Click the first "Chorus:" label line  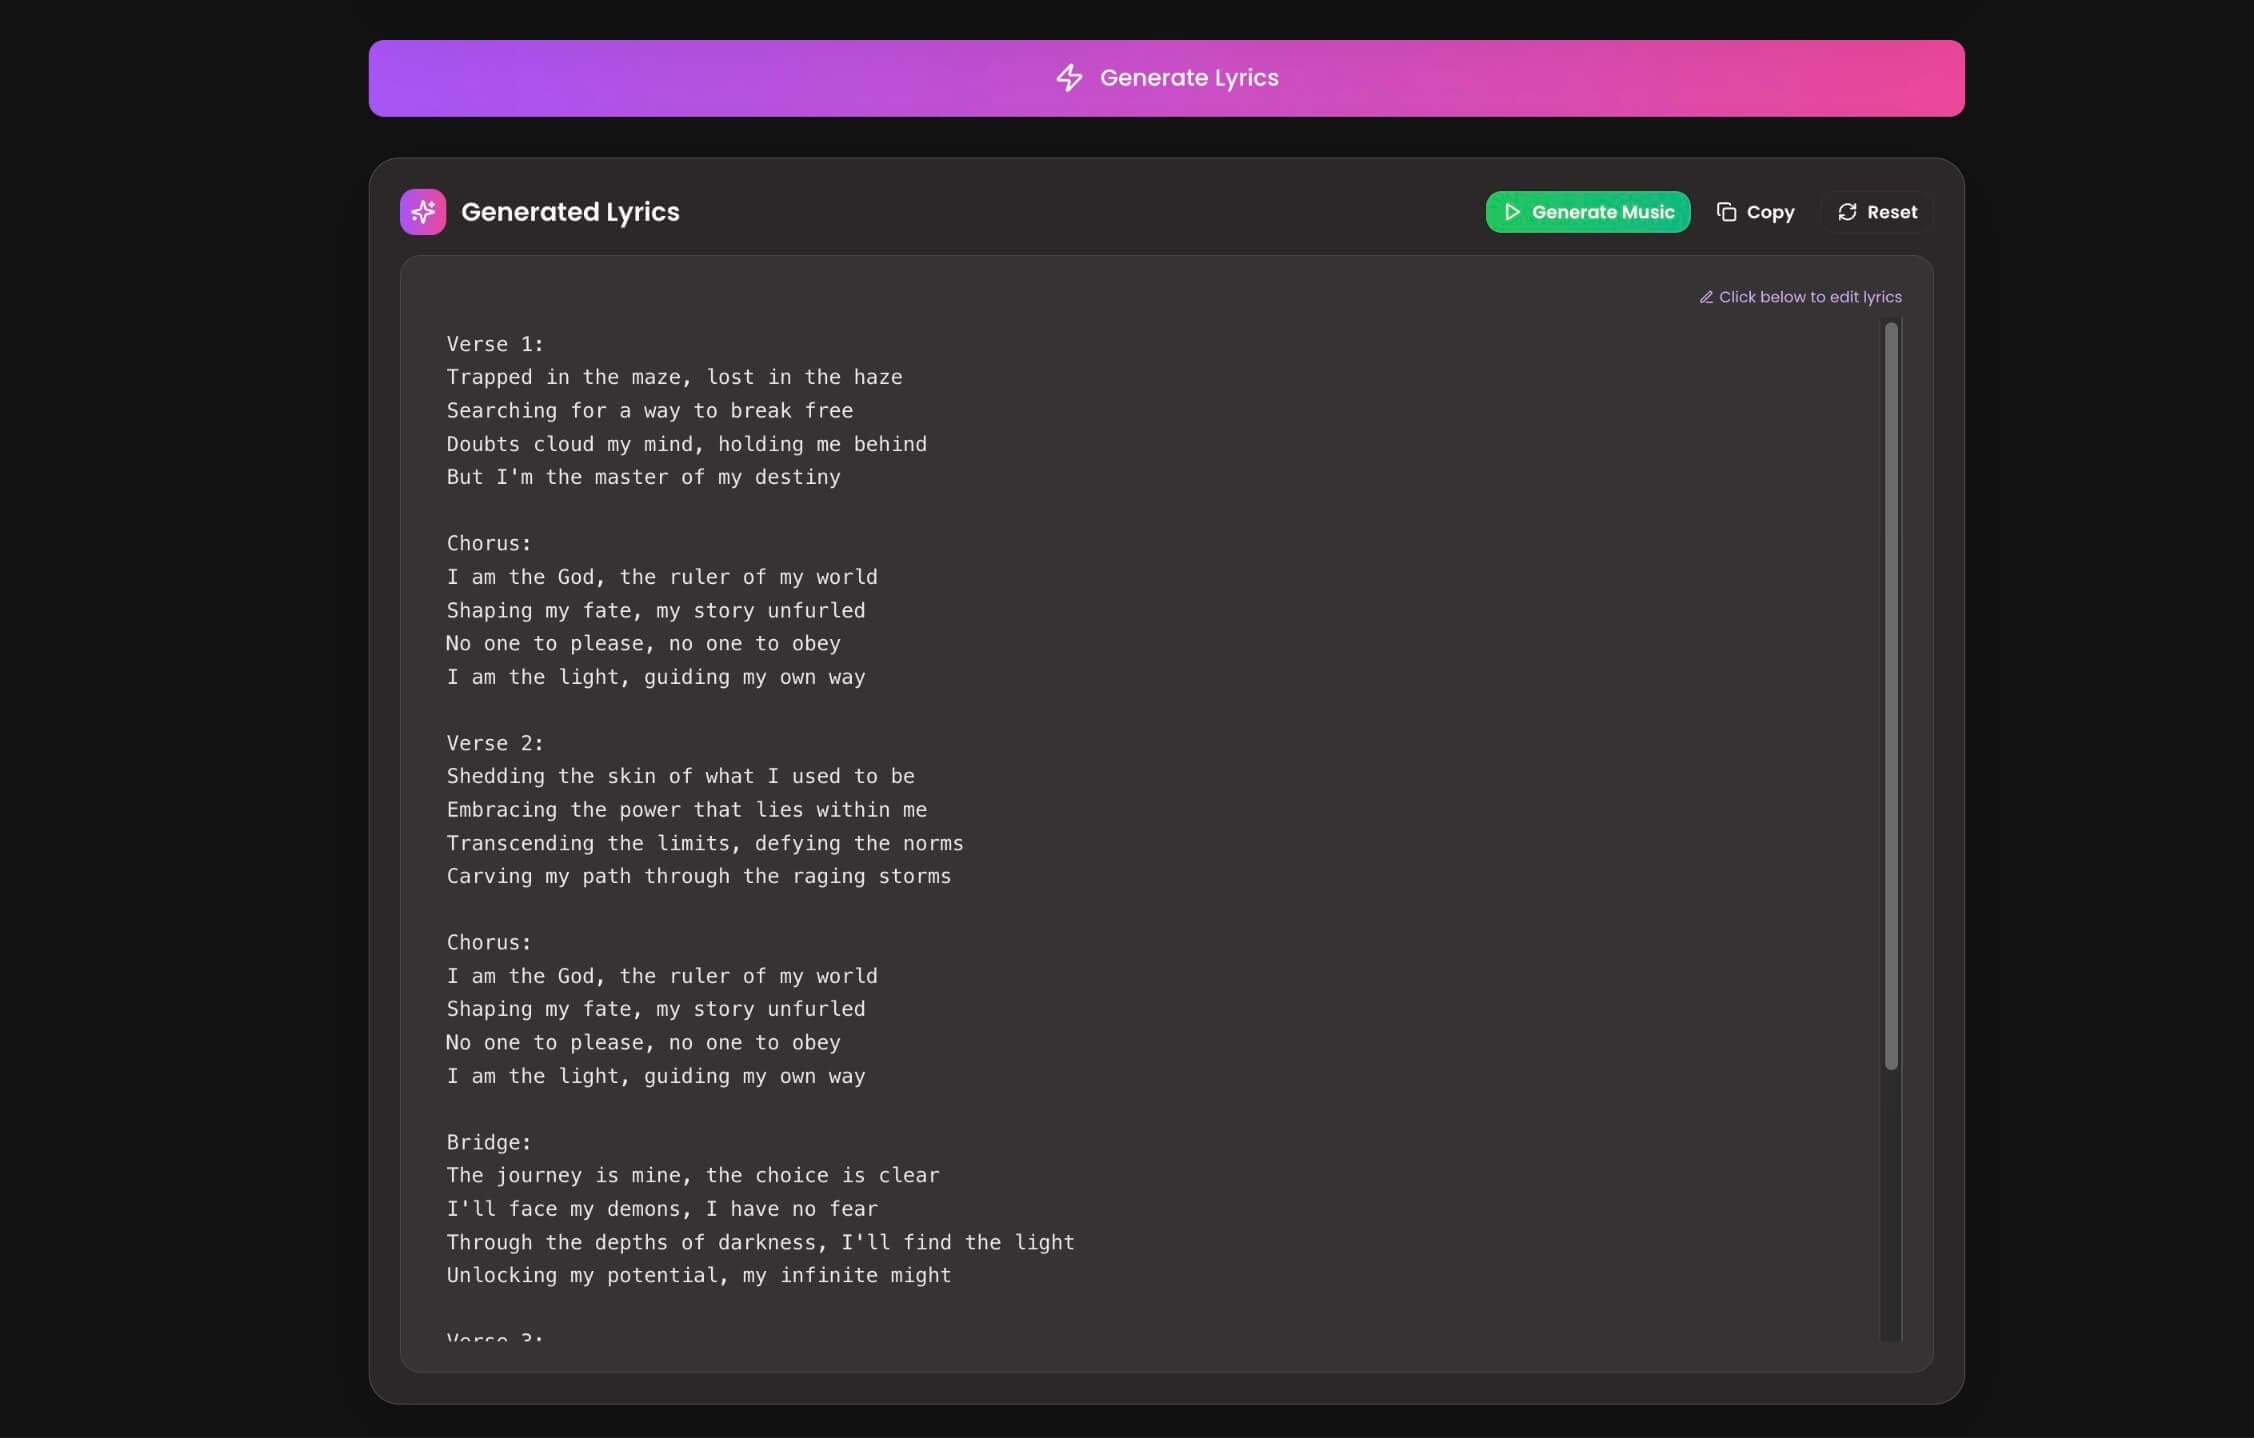489,543
